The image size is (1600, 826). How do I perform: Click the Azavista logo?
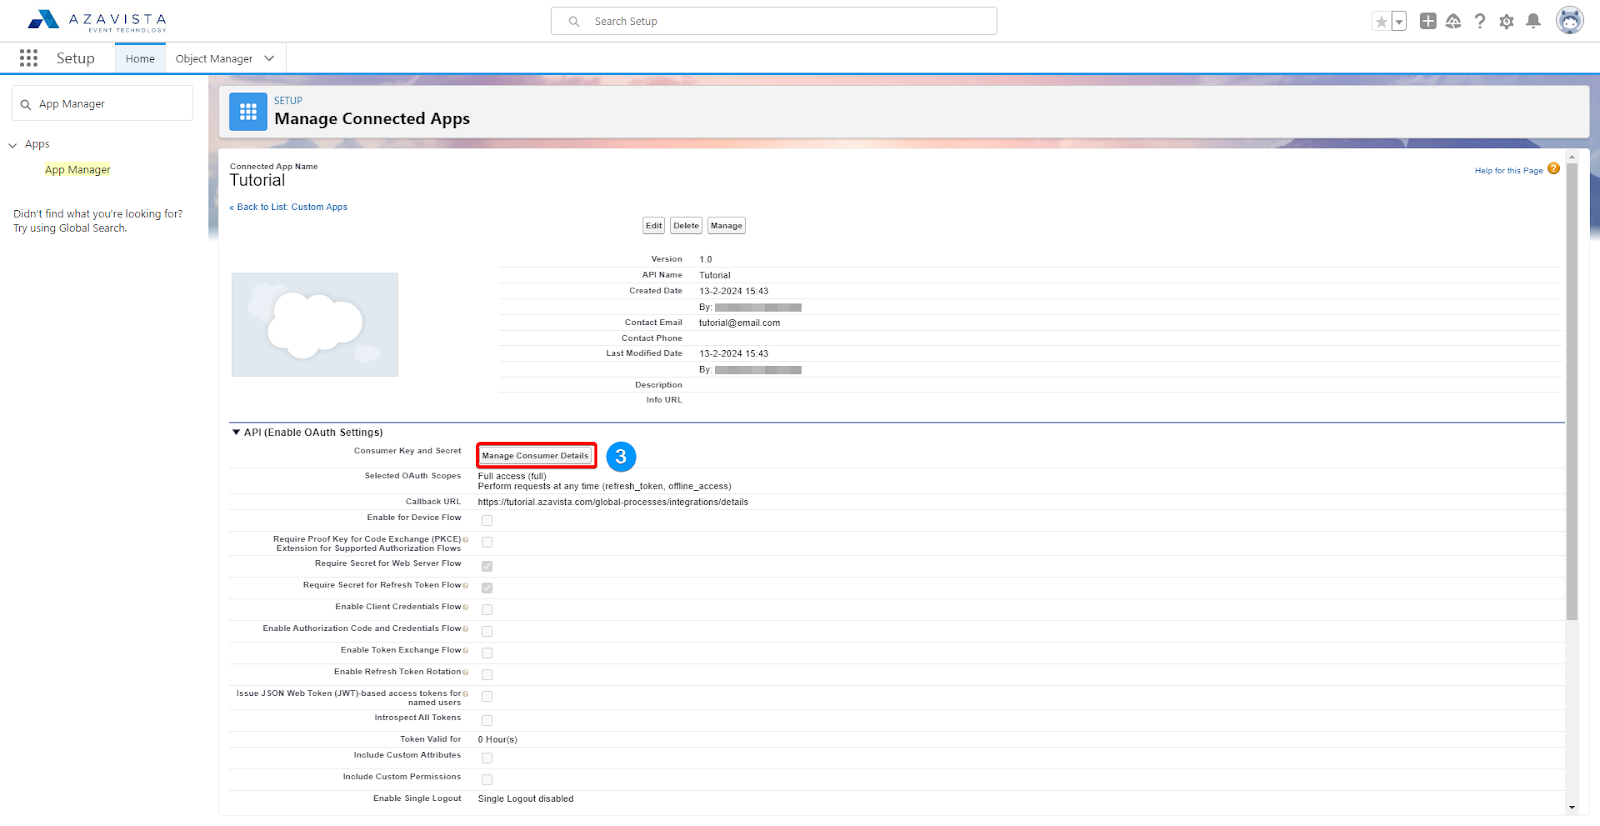pos(97,20)
